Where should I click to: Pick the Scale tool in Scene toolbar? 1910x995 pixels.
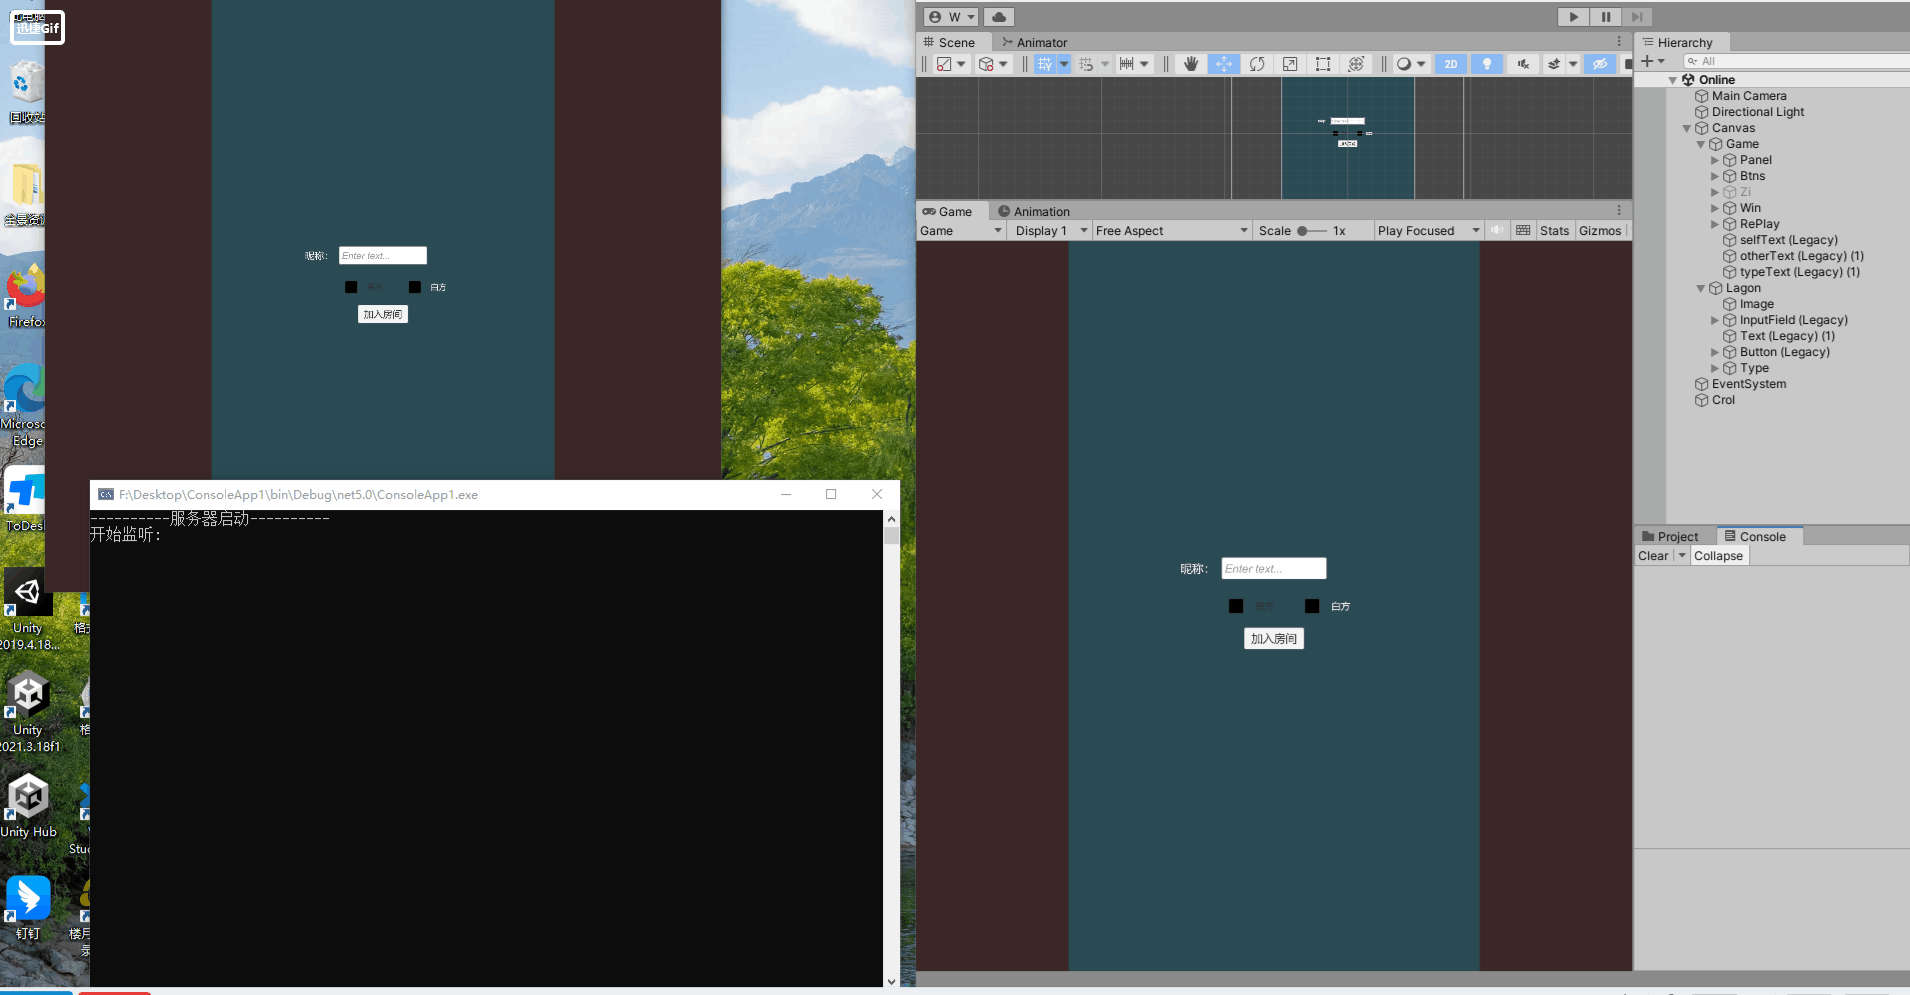pos(1290,64)
